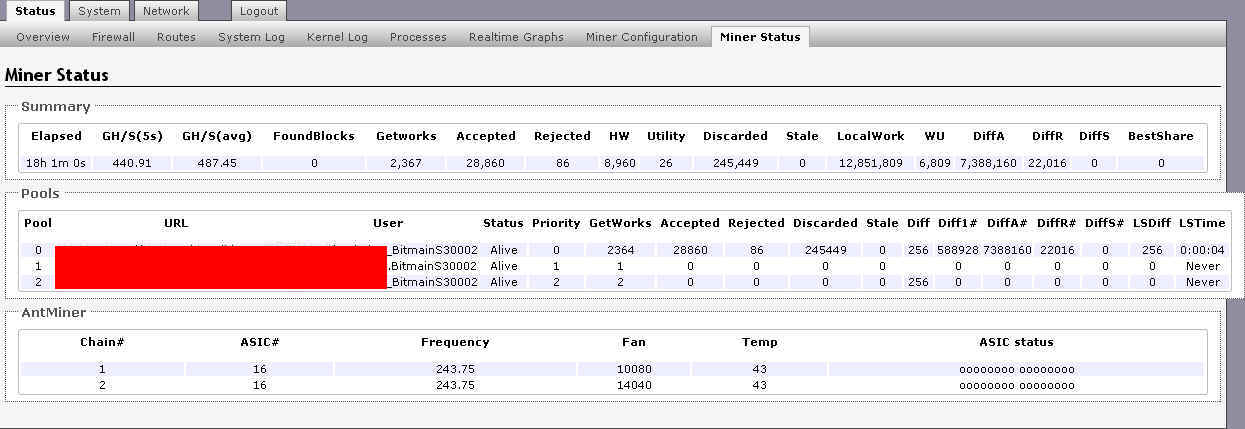This screenshot has width=1245, height=429.
Task: Click the LSTime column header
Action: tap(1201, 223)
